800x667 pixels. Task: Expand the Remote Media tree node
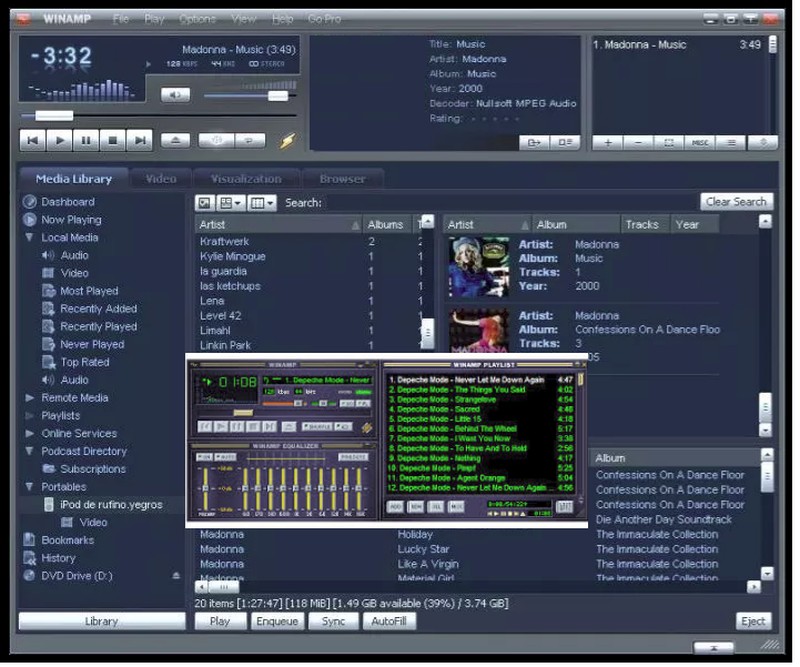(30, 398)
